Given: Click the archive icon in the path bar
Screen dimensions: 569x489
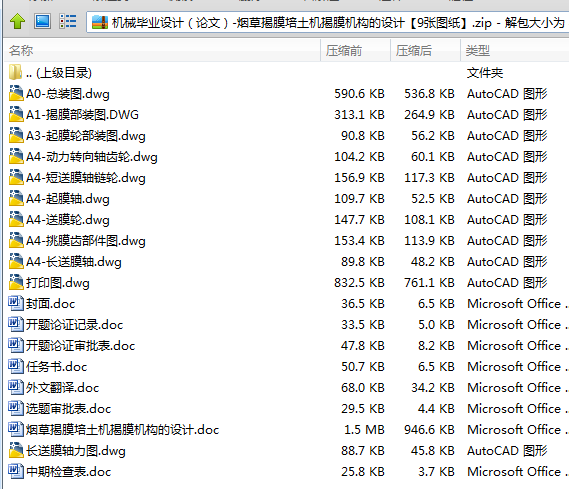Looking at the screenshot, I should click(100, 22).
